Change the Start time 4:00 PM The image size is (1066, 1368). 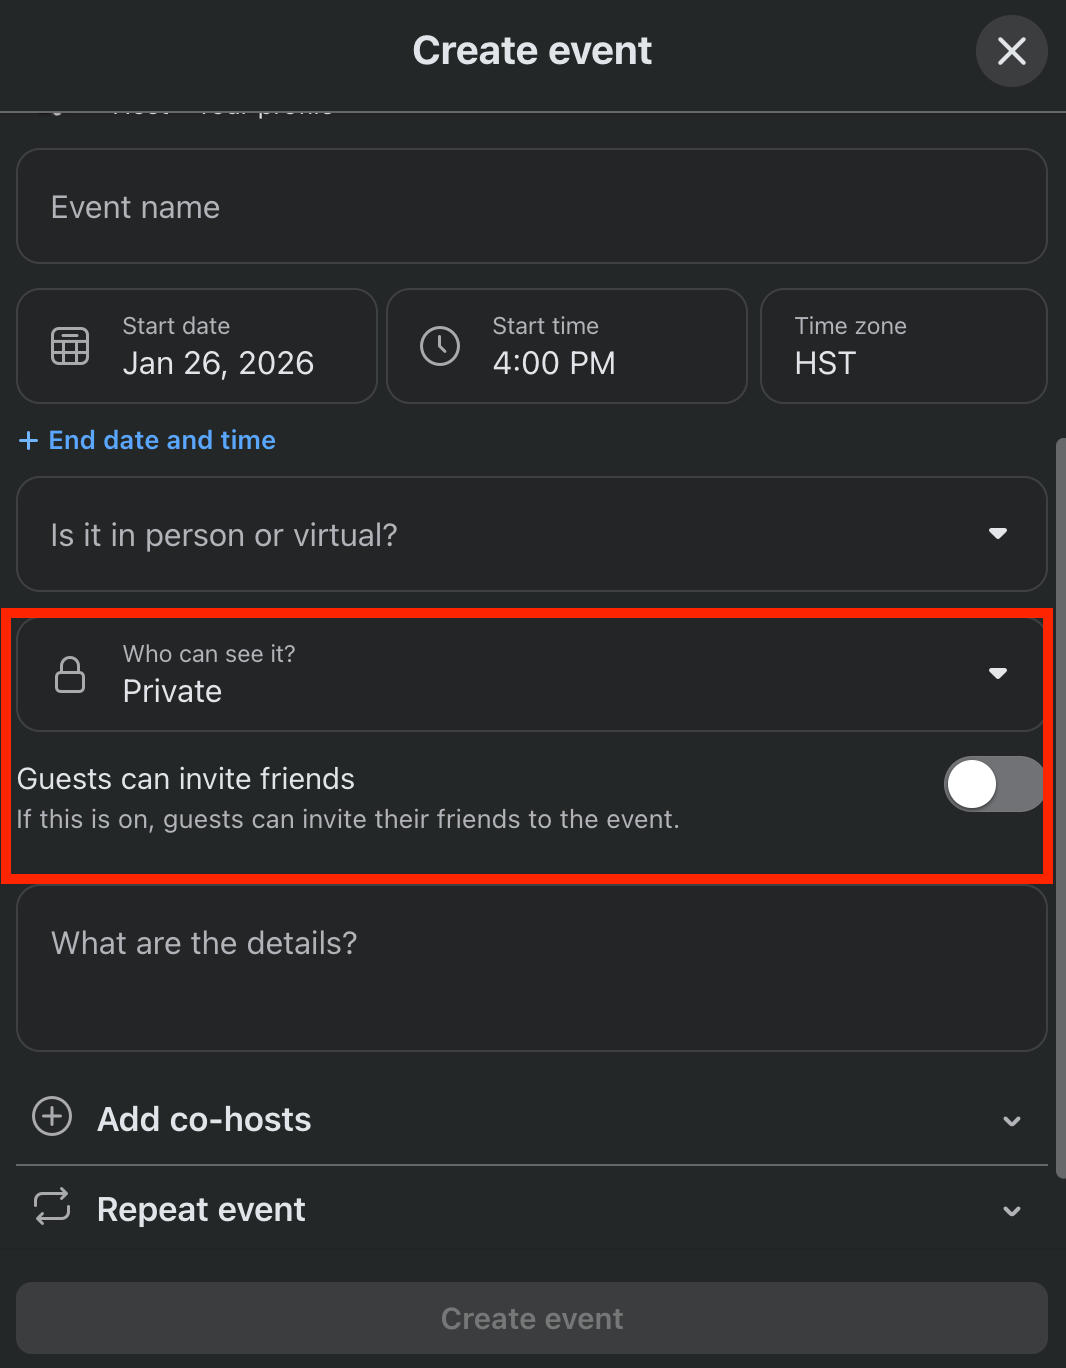pos(554,362)
